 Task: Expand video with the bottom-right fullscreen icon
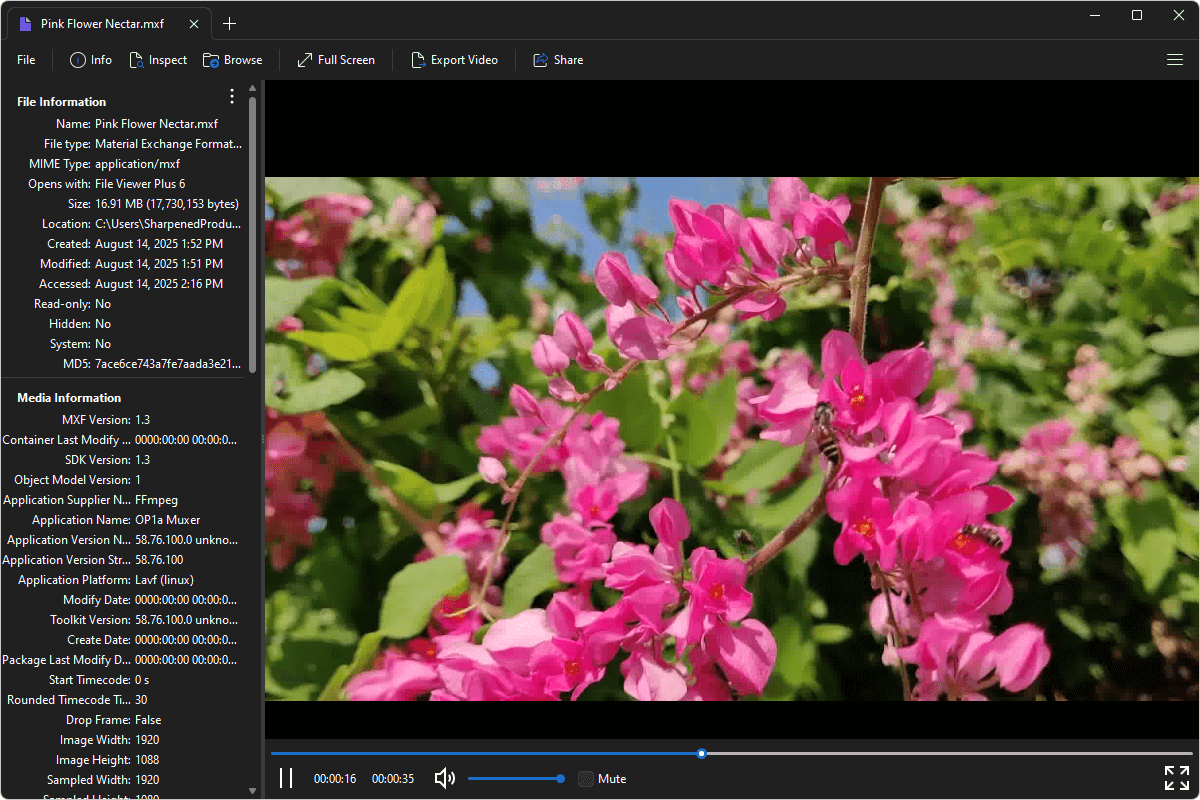pyautogui.click(x=1177, y=778)
